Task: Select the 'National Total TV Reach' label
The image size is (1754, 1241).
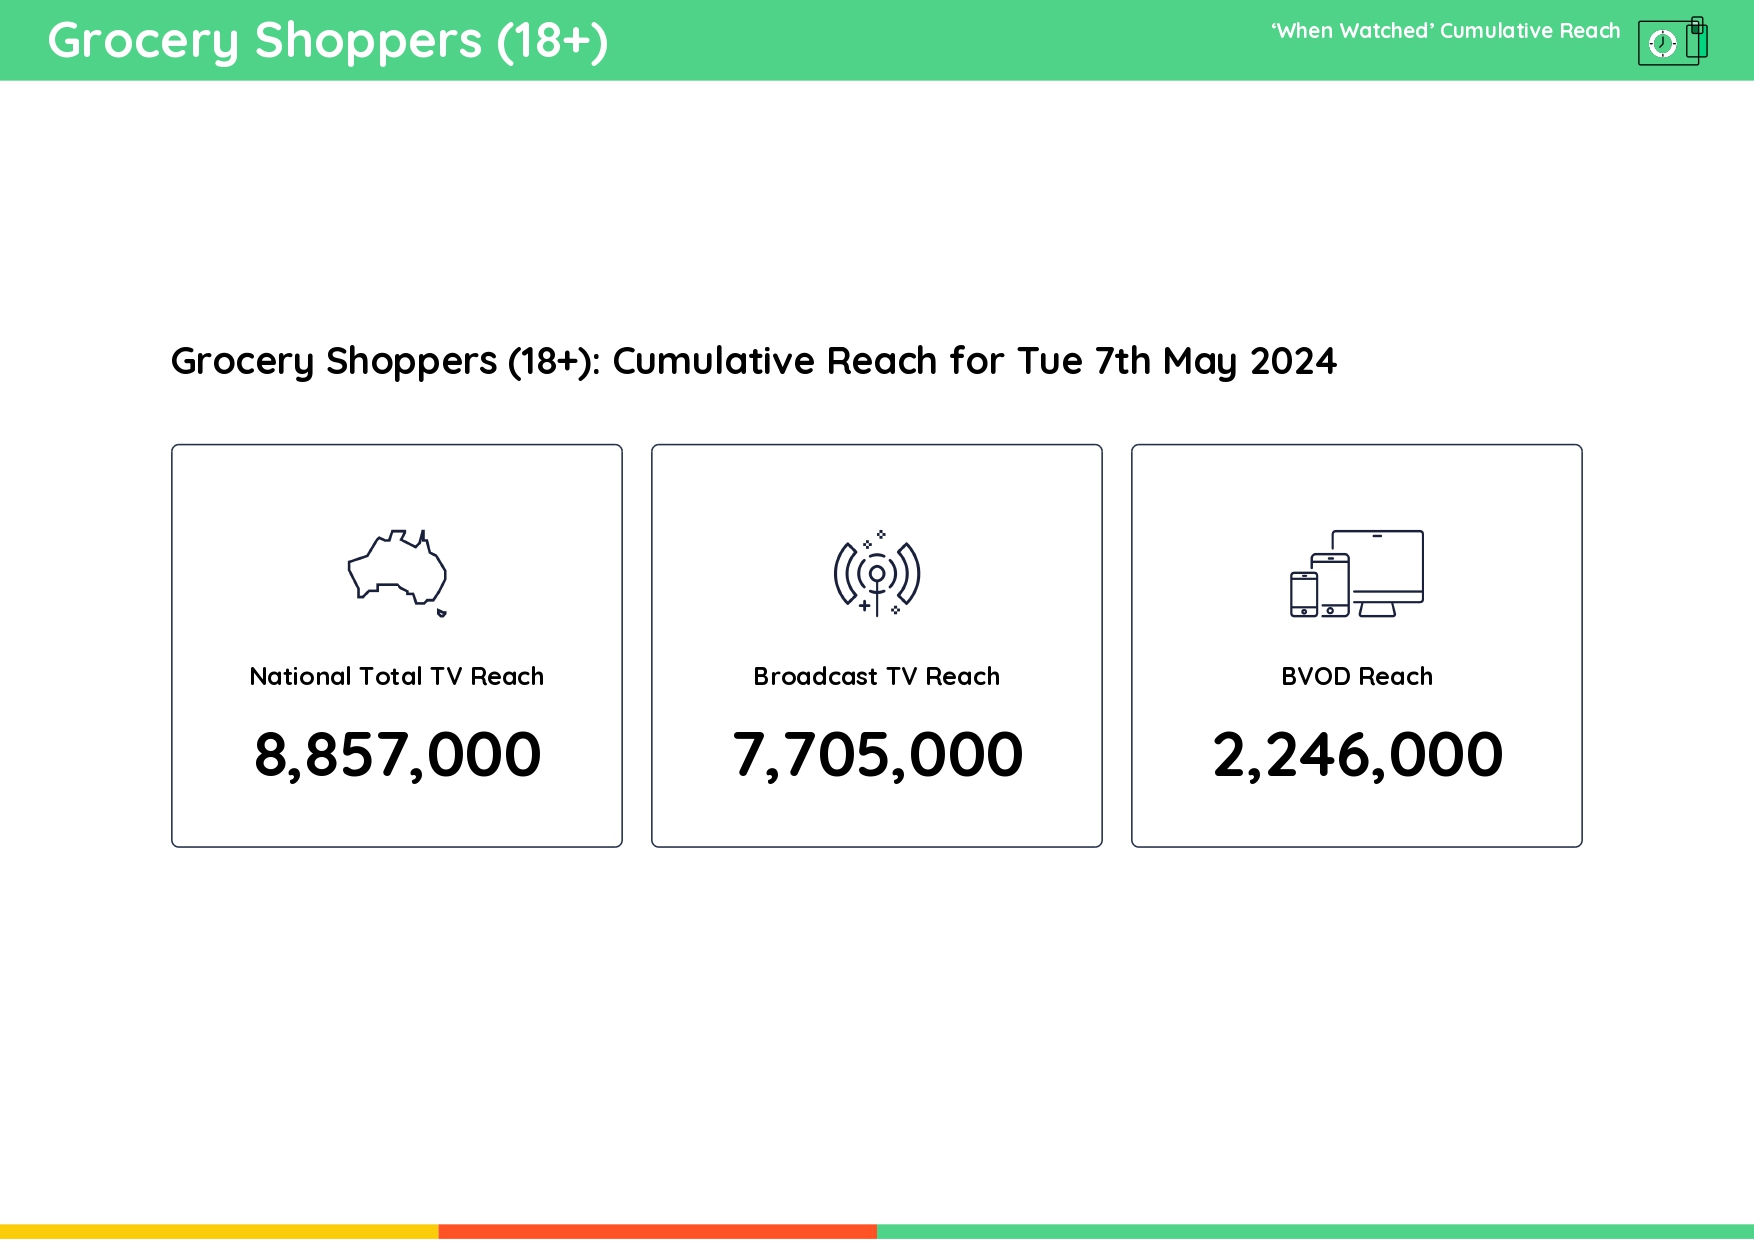Action: pyautogui.click(x=397, y=677)
